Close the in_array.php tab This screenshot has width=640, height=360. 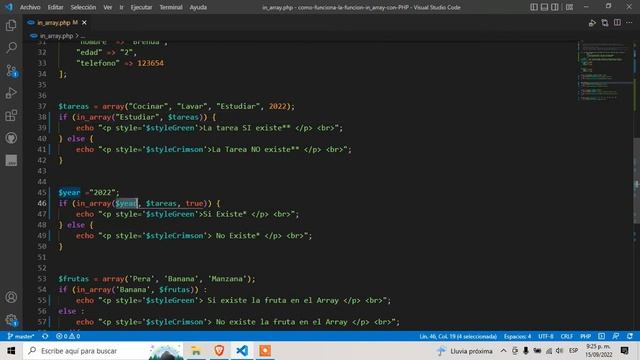pos(84,23)
